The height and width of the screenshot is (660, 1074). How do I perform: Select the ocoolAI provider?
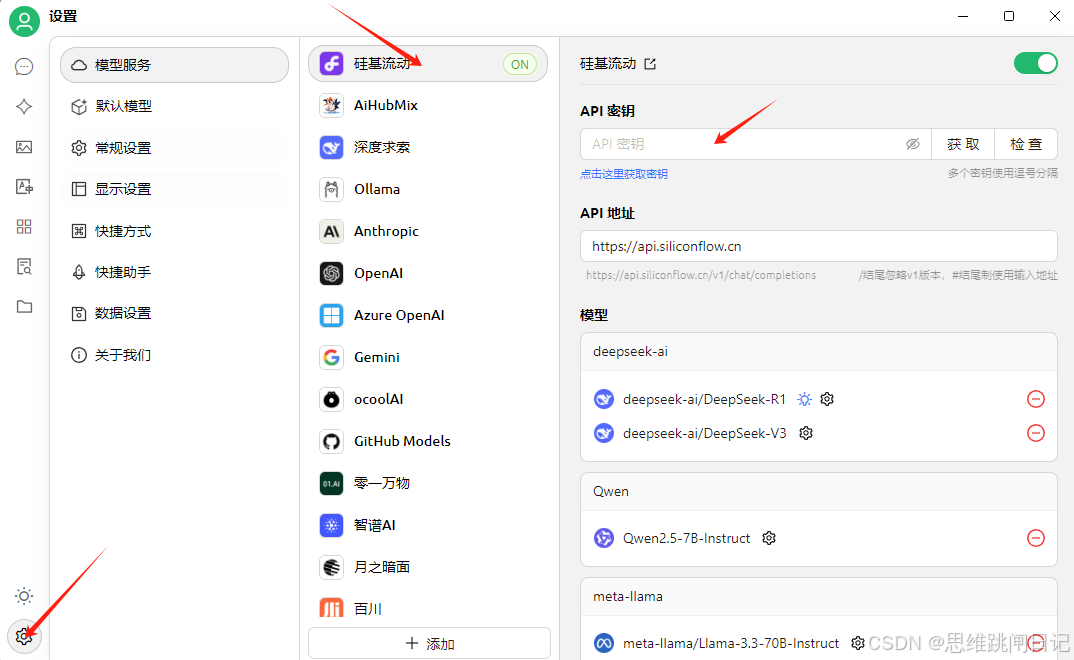(x=428, y=399)
